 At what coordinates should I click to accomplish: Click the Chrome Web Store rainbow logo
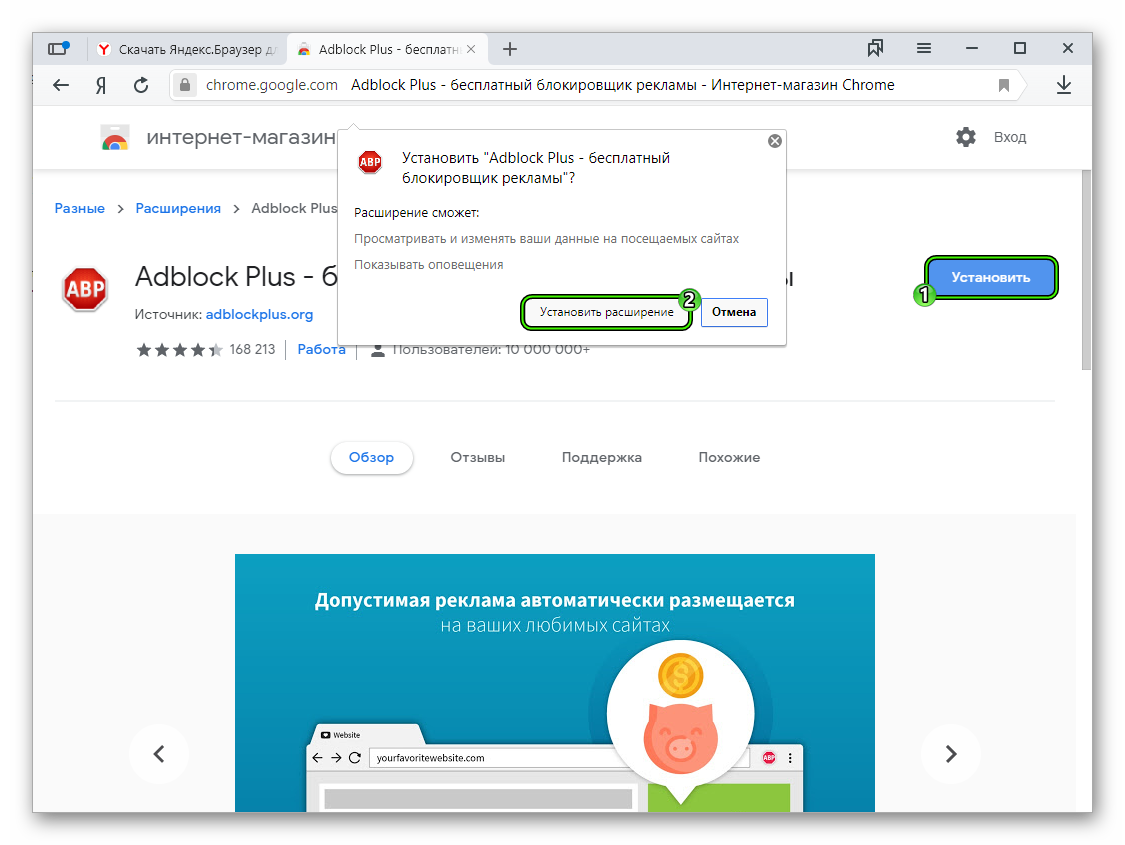[x=115, y=137]
